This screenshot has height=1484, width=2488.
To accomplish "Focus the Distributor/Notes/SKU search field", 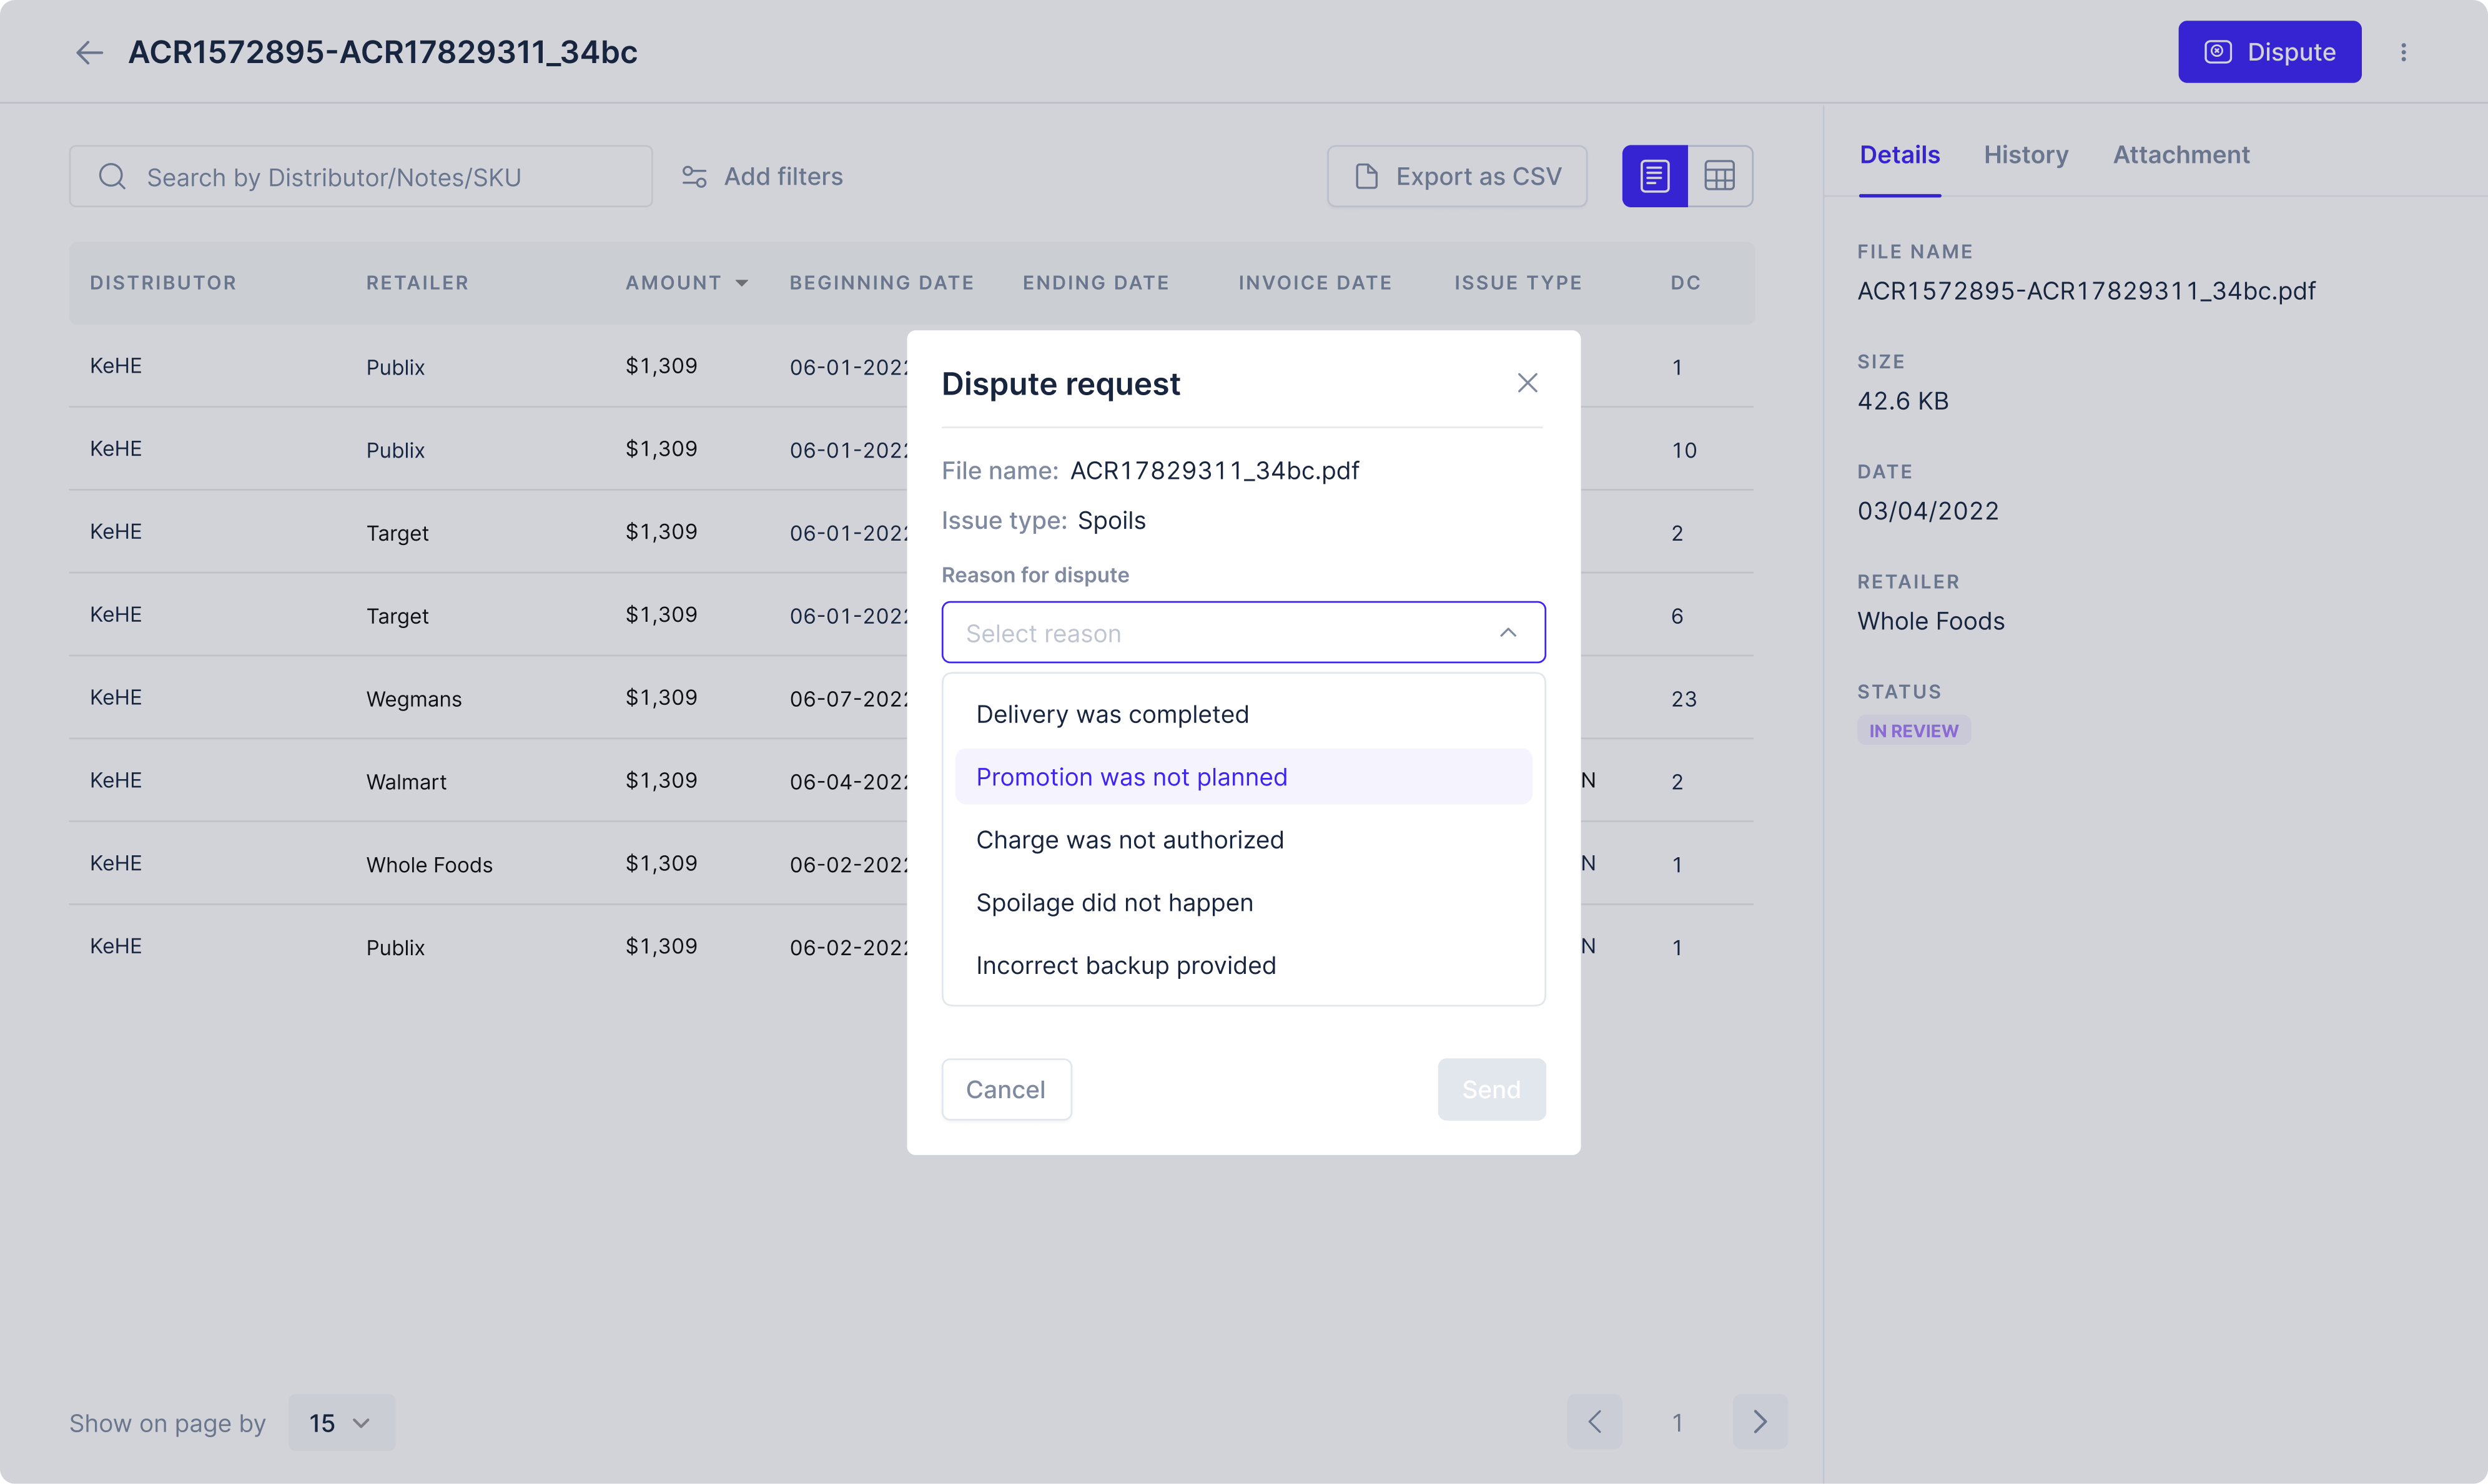I will pos(380,177).
